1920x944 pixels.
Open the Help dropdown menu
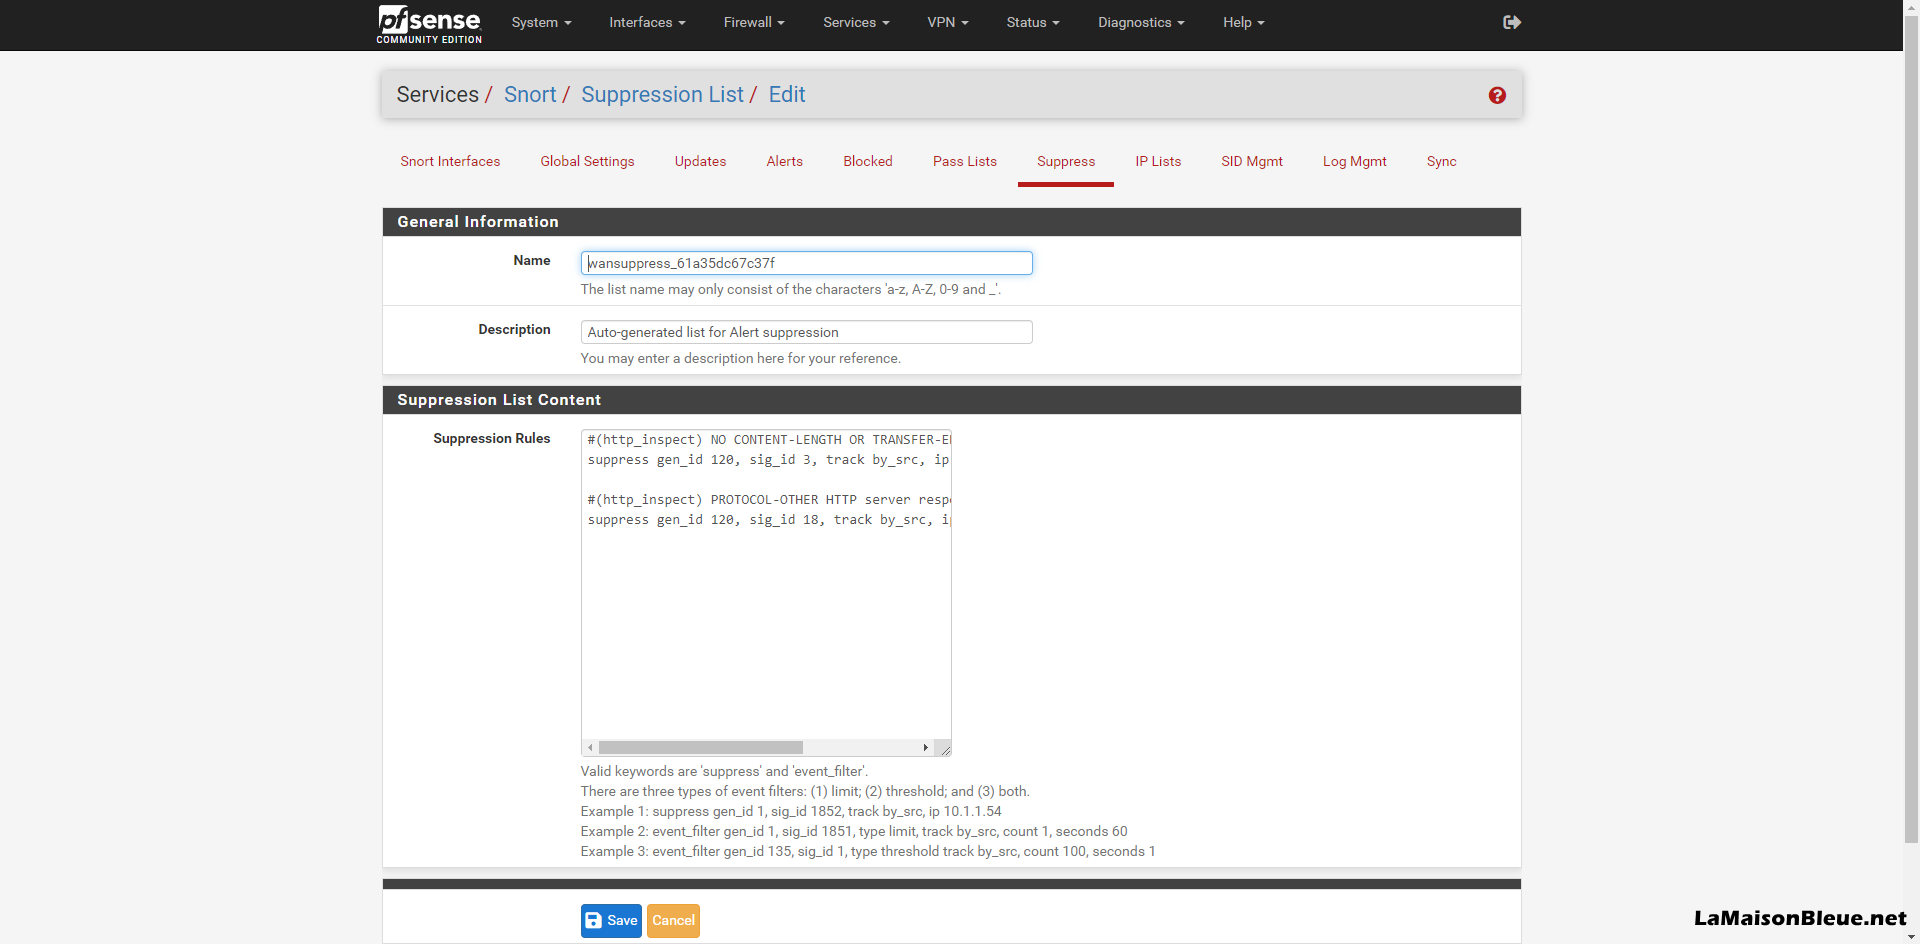coord(1243,22)
